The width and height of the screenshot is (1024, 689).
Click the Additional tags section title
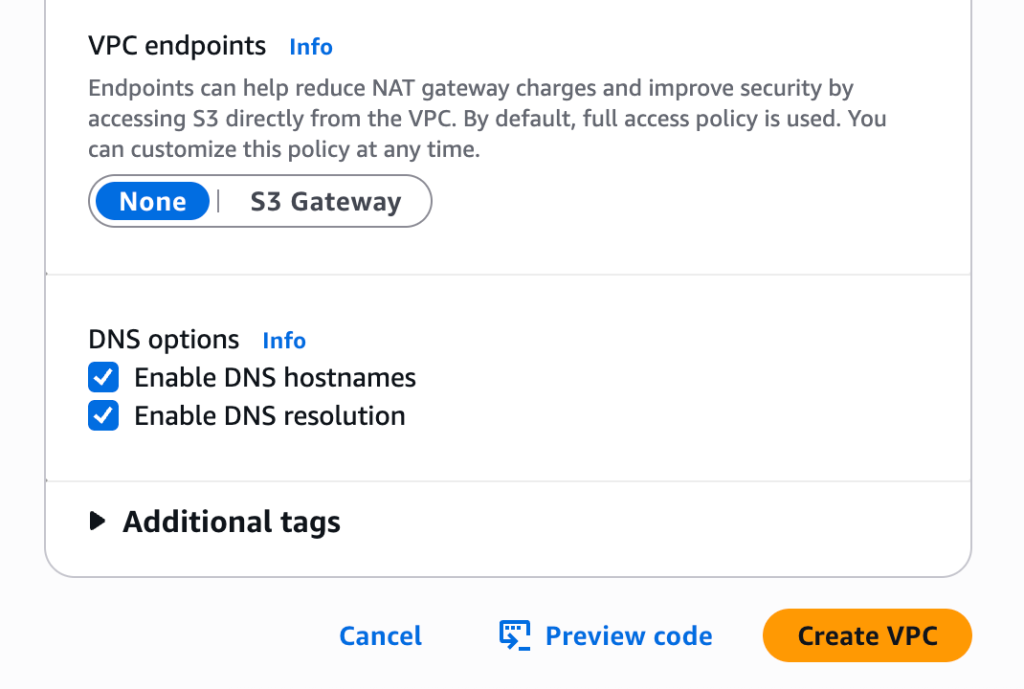(231, 522)
